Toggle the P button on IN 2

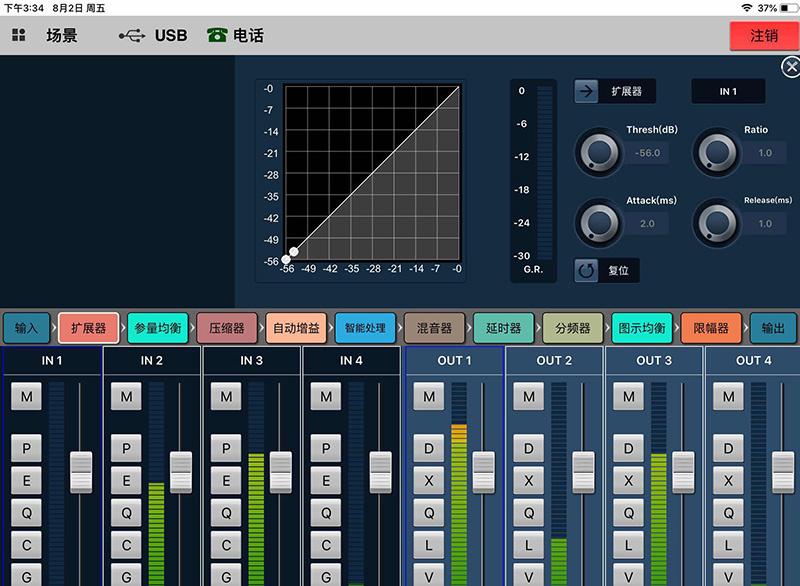(x=126, y=448)
